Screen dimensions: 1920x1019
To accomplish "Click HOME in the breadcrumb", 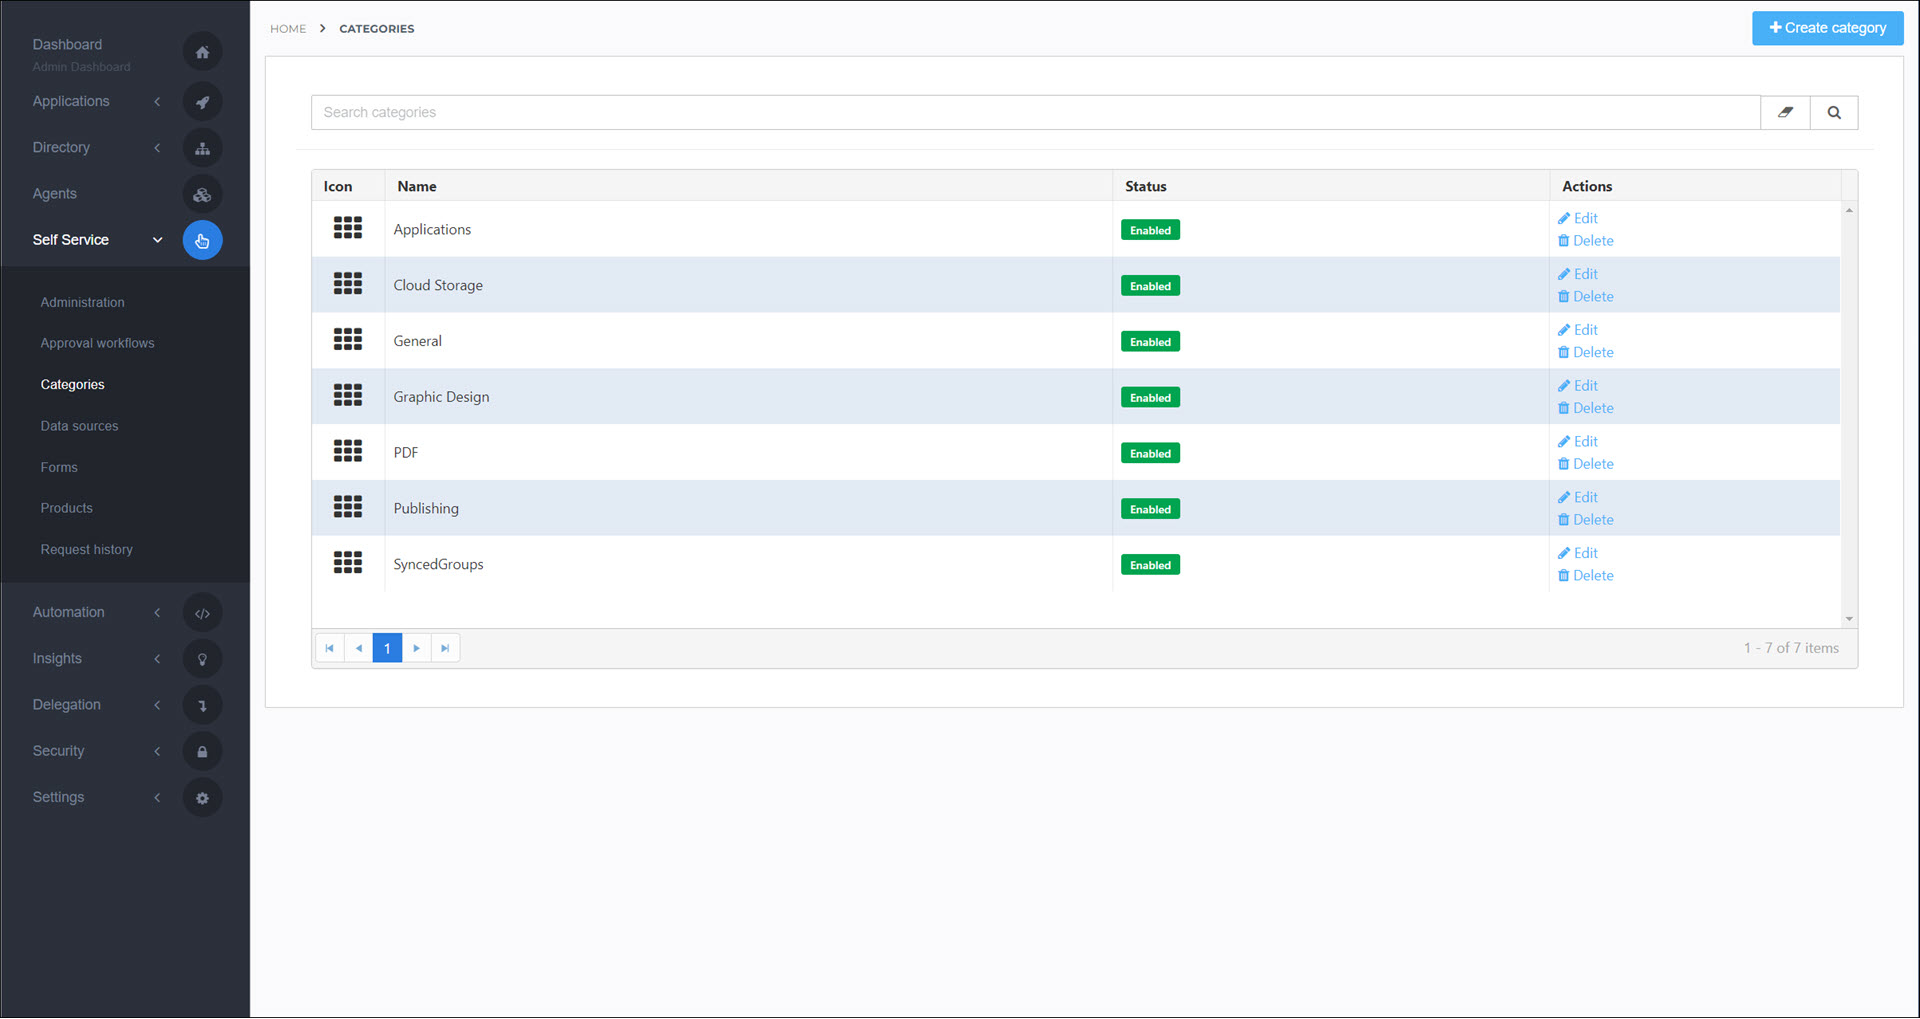I will (x=288, y=29).
